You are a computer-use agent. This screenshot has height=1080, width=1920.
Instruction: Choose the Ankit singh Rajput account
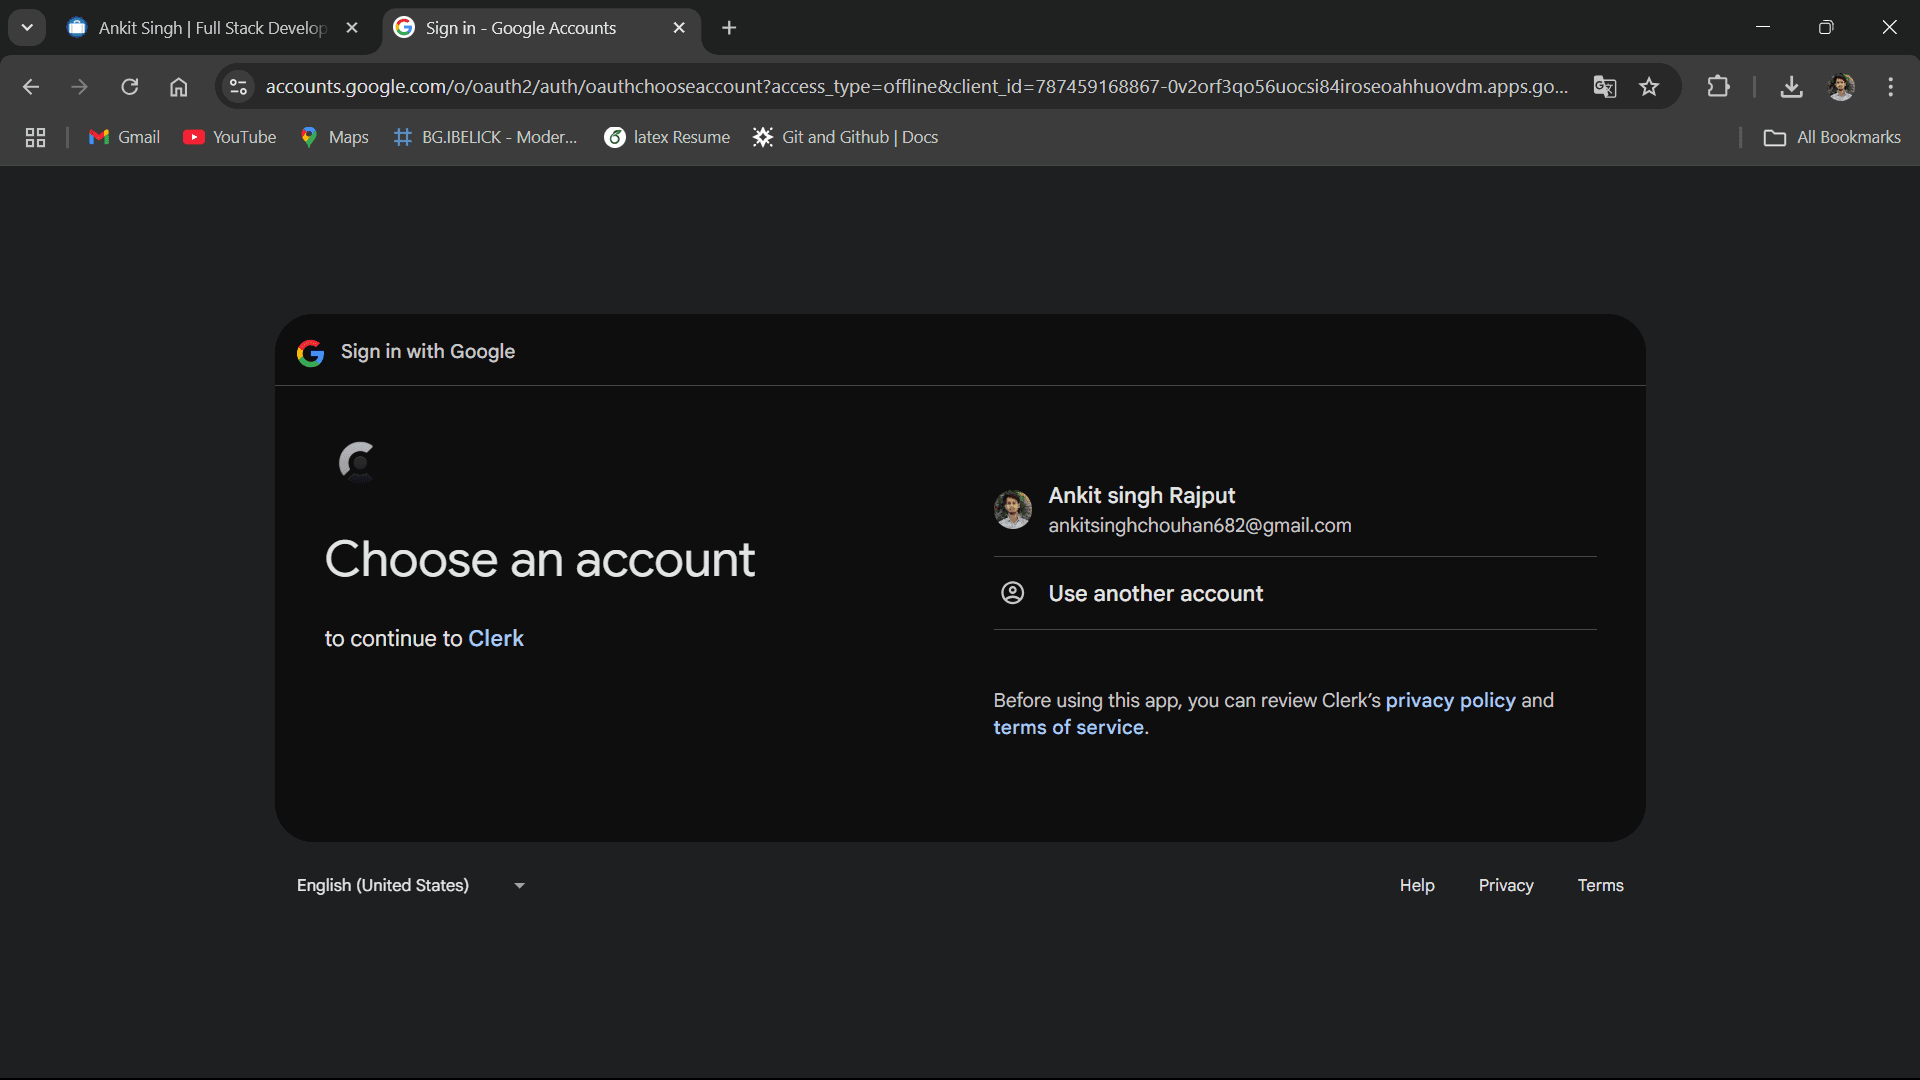[1198, 510]
